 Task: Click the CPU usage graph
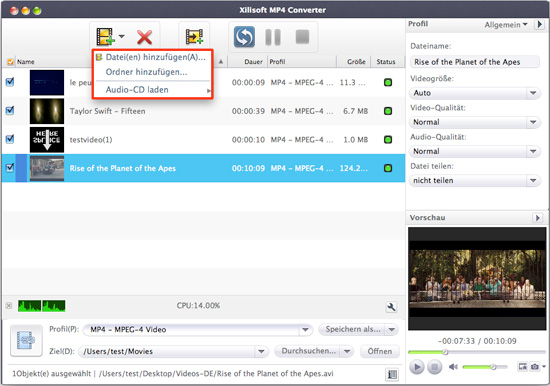pos(41,306)
